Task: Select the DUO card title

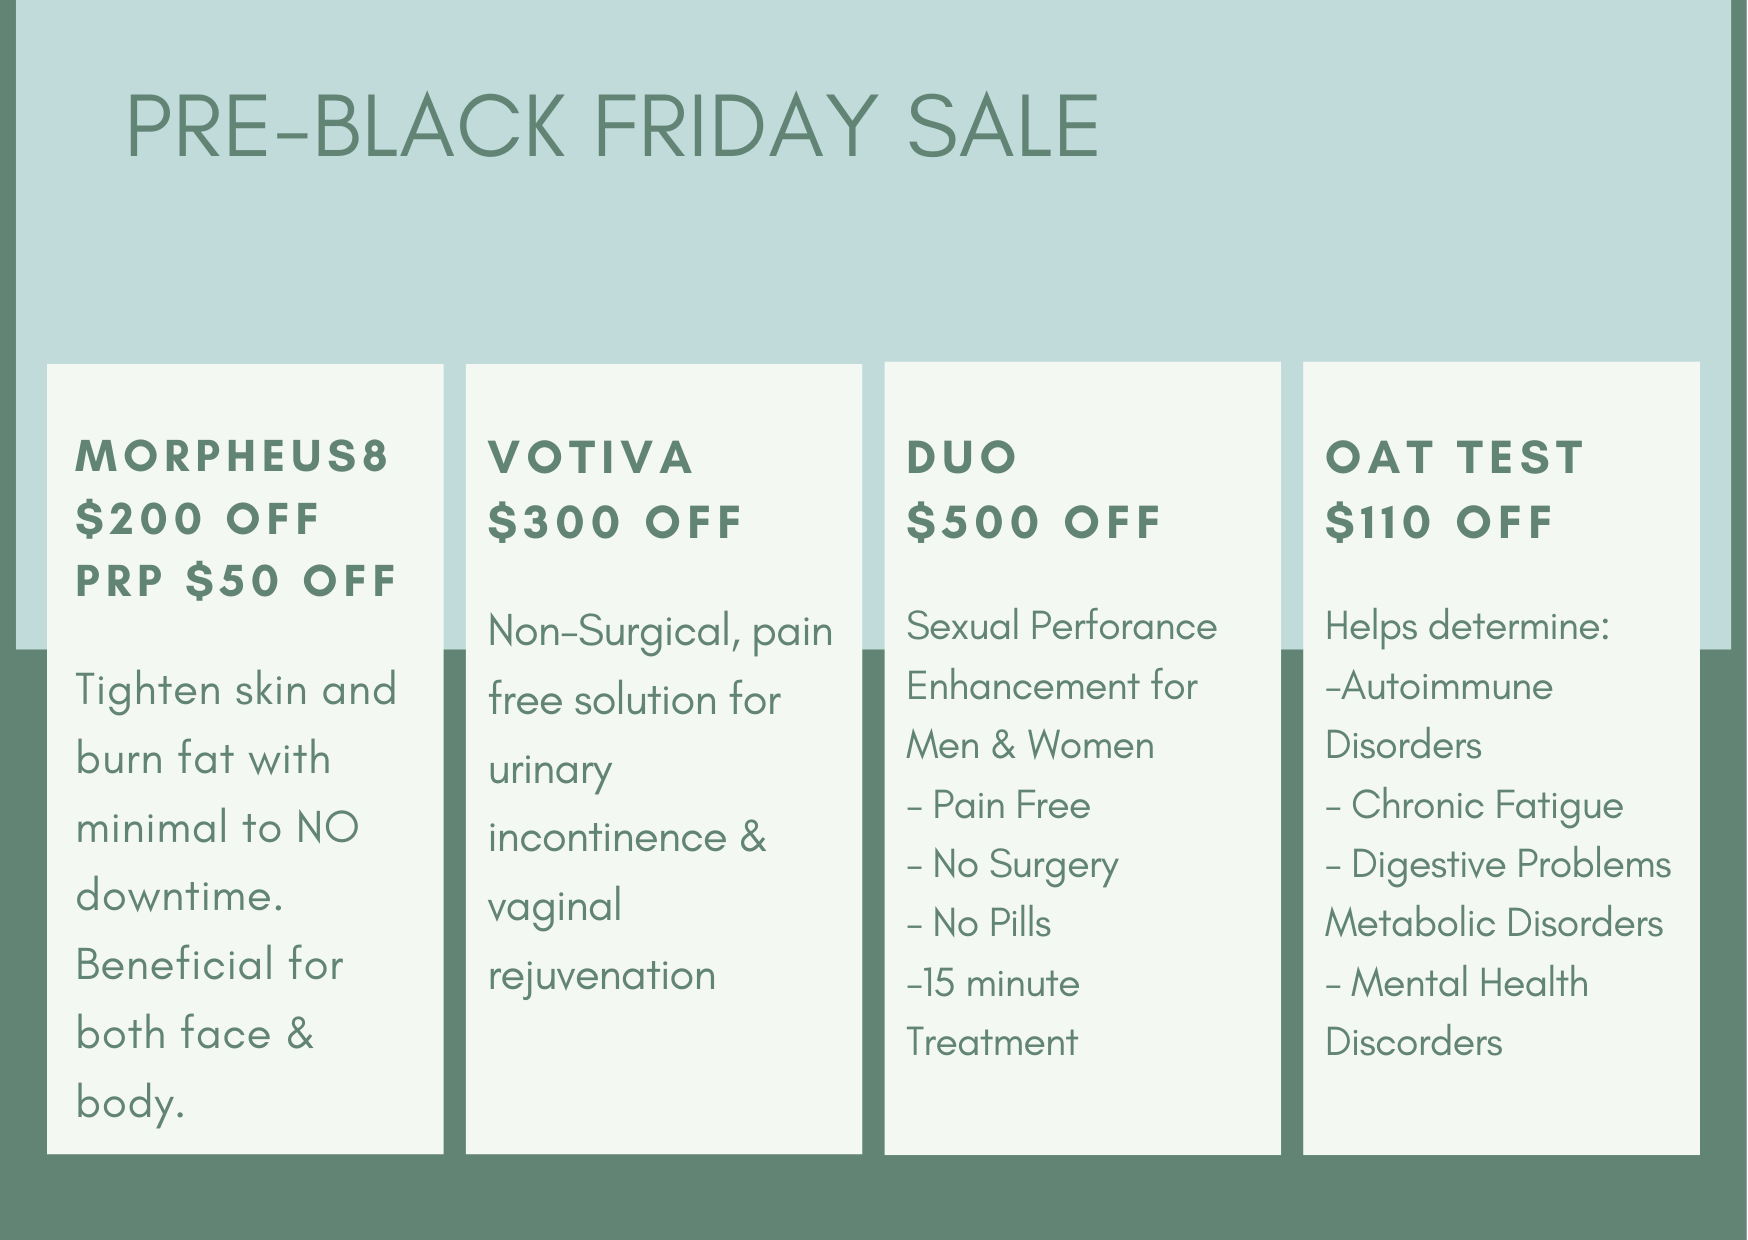Action: click(x=961, y=458)
